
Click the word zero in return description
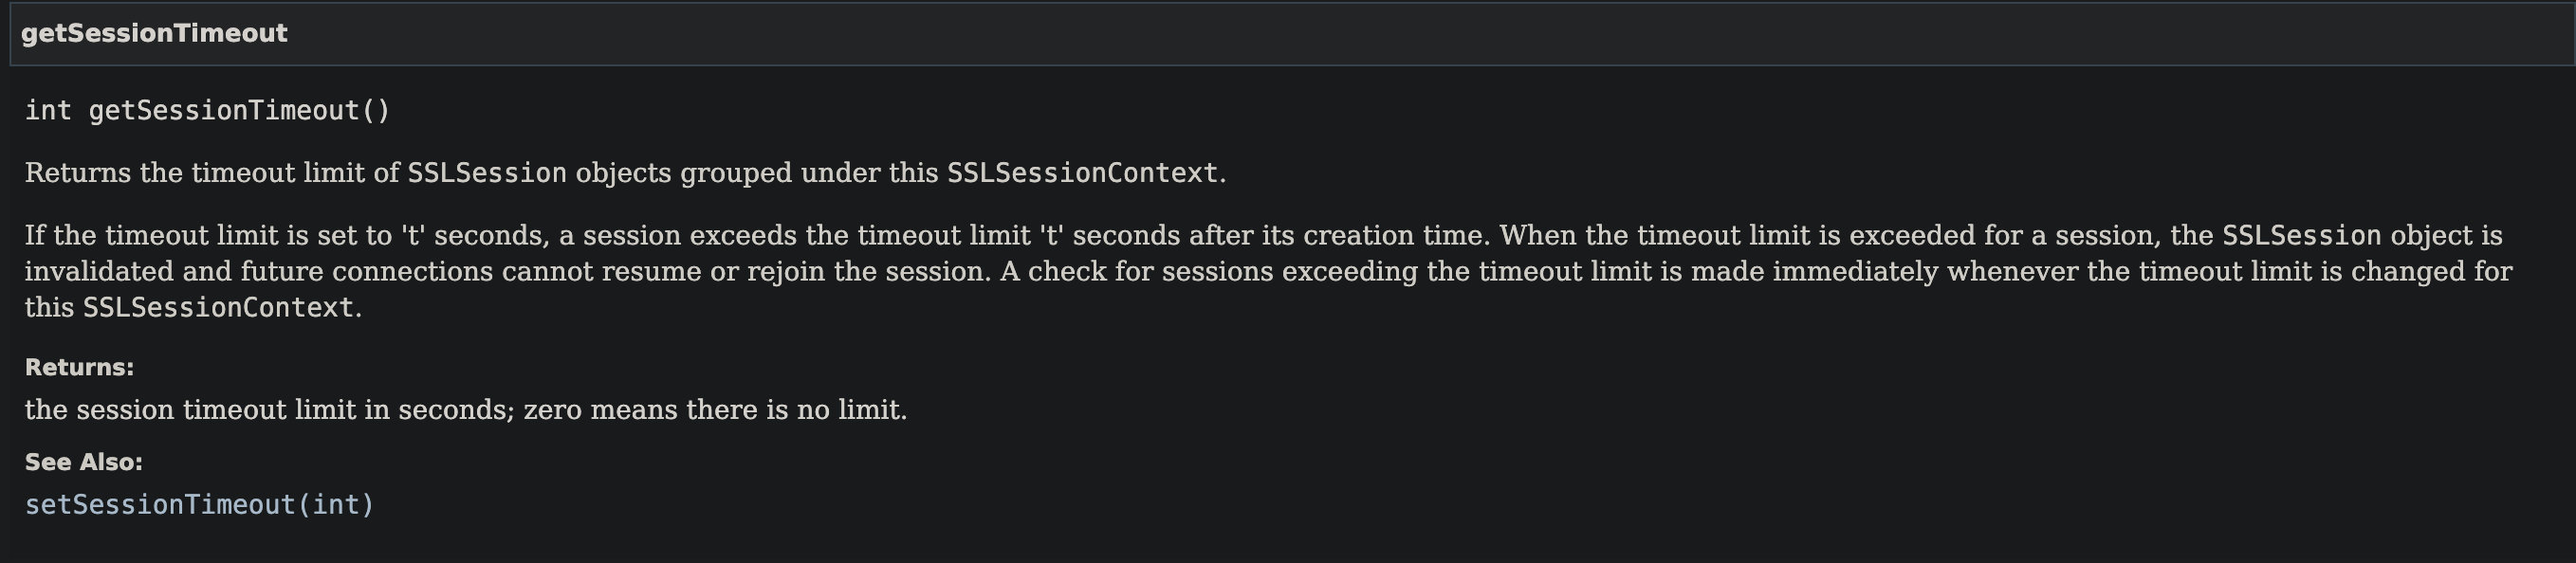pyautogui.click(x=552, y=410)
